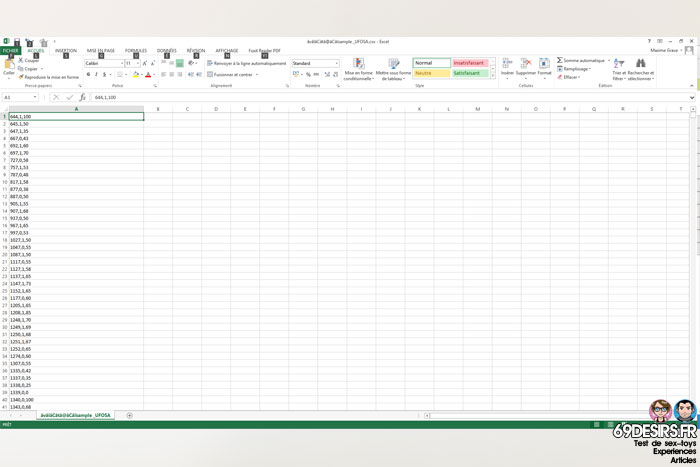Viewport: 700px width, 467px height.
Task: Open FICHIER tab
Action: (10, 50)
